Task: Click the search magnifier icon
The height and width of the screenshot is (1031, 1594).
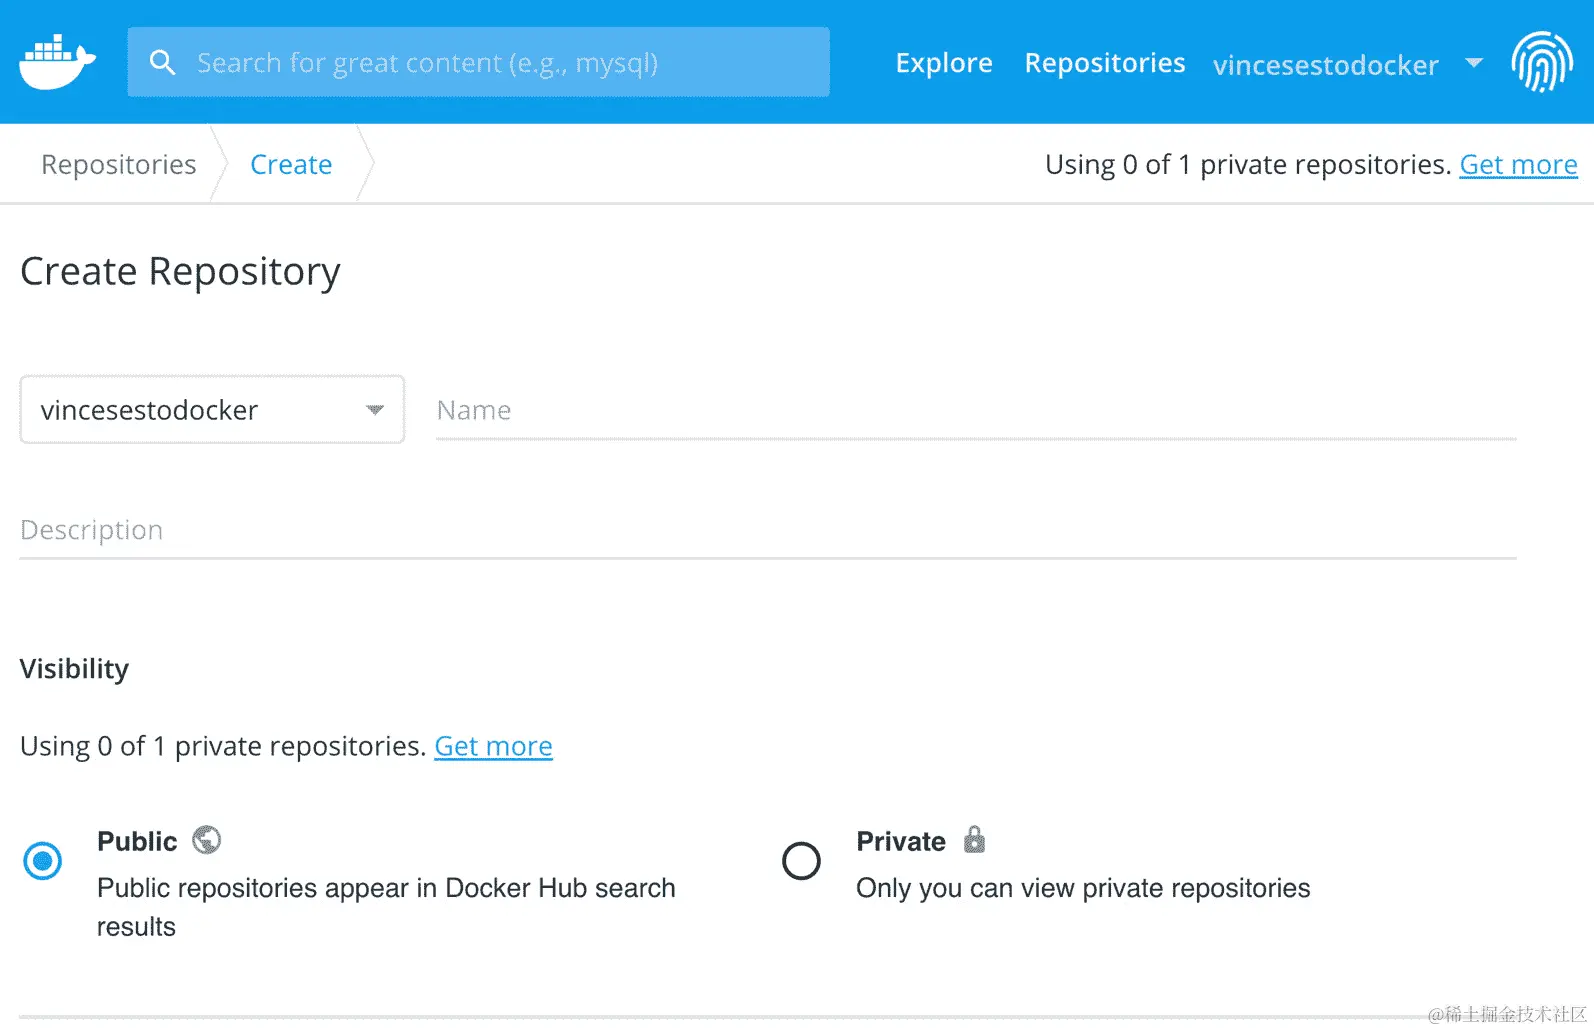Action: (162, 63)
